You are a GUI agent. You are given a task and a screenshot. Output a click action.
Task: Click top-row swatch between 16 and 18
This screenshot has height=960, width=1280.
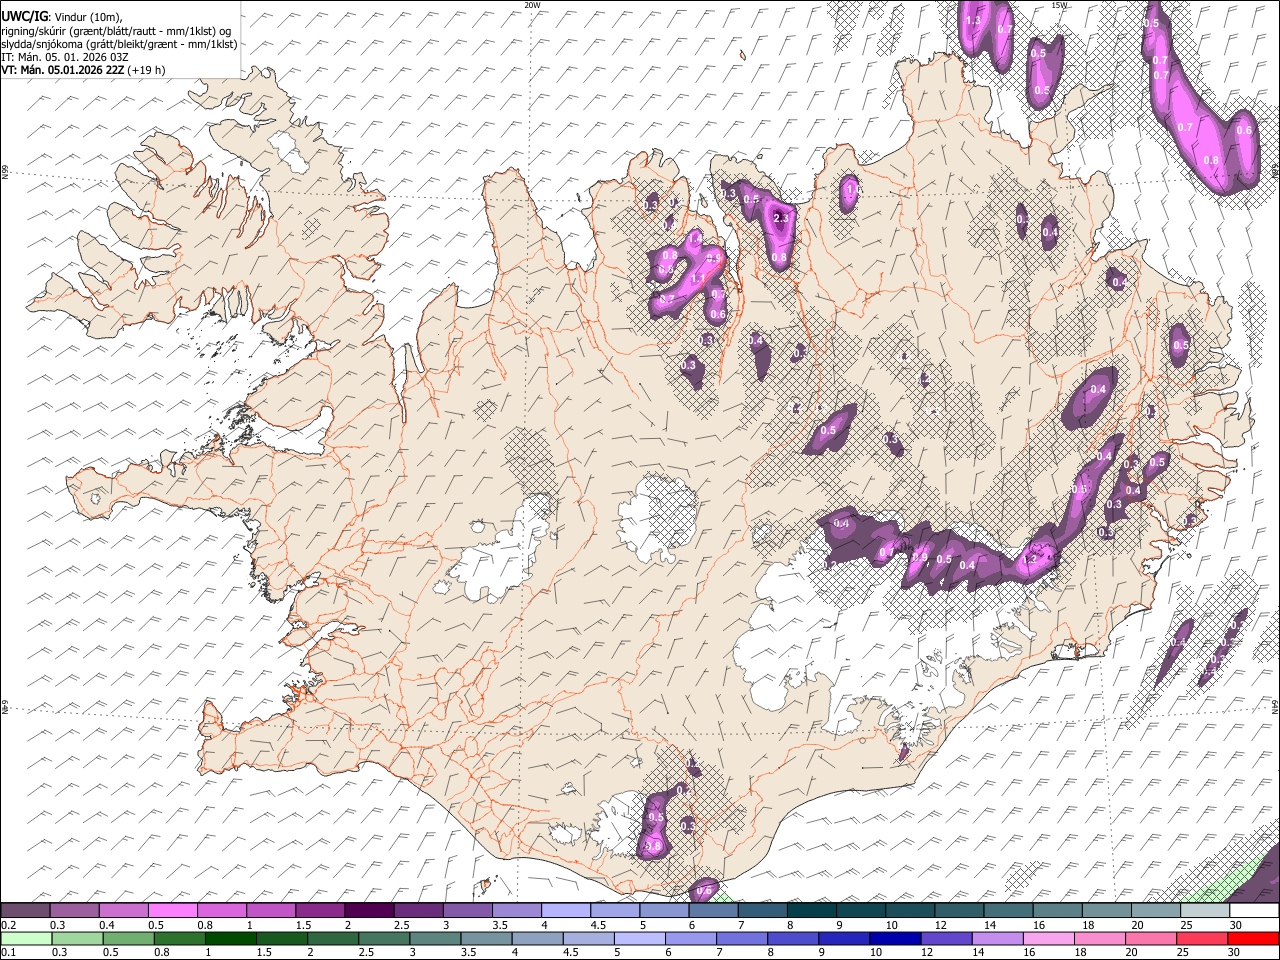click(1056, 911)
